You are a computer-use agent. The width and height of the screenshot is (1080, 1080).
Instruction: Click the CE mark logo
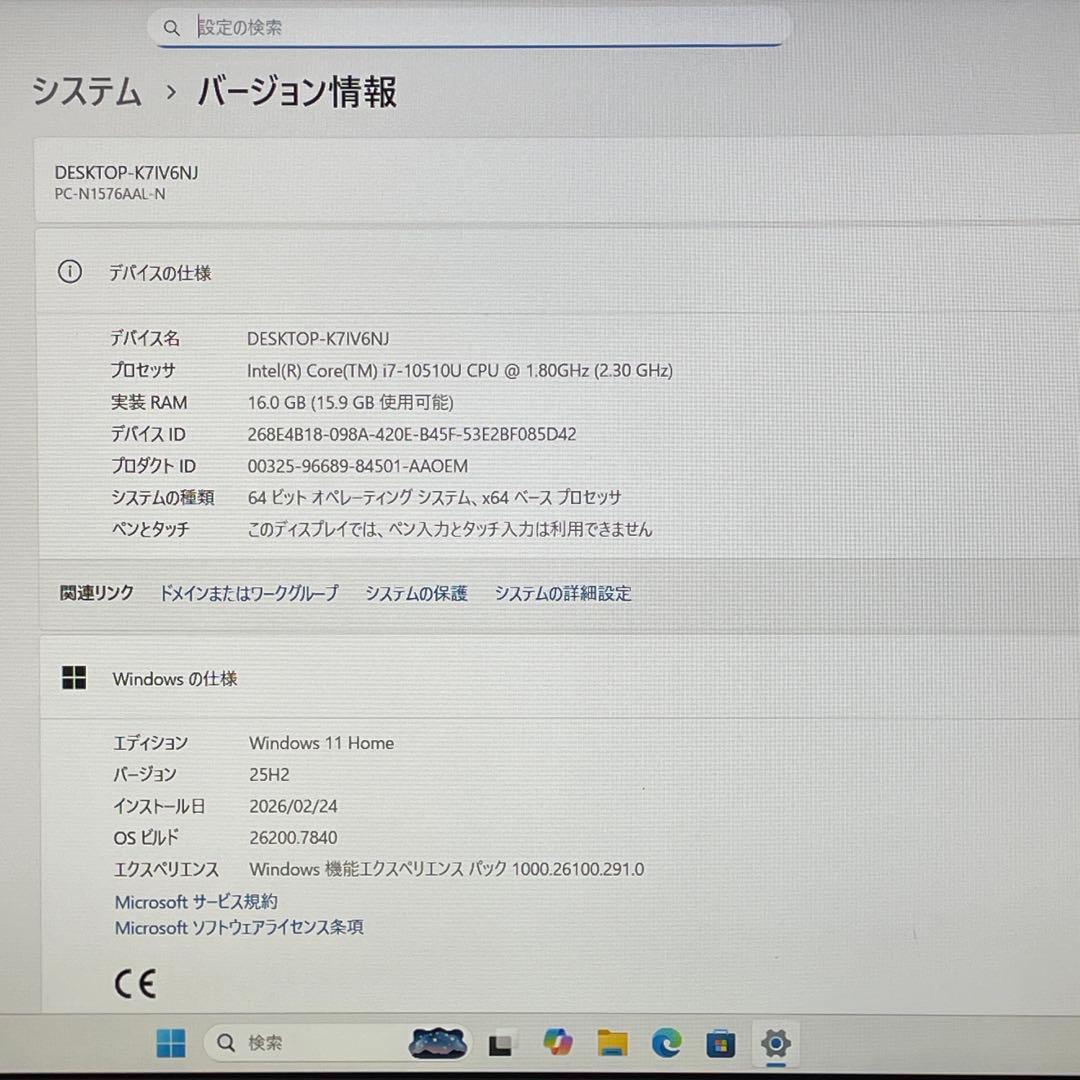point(135,984)
